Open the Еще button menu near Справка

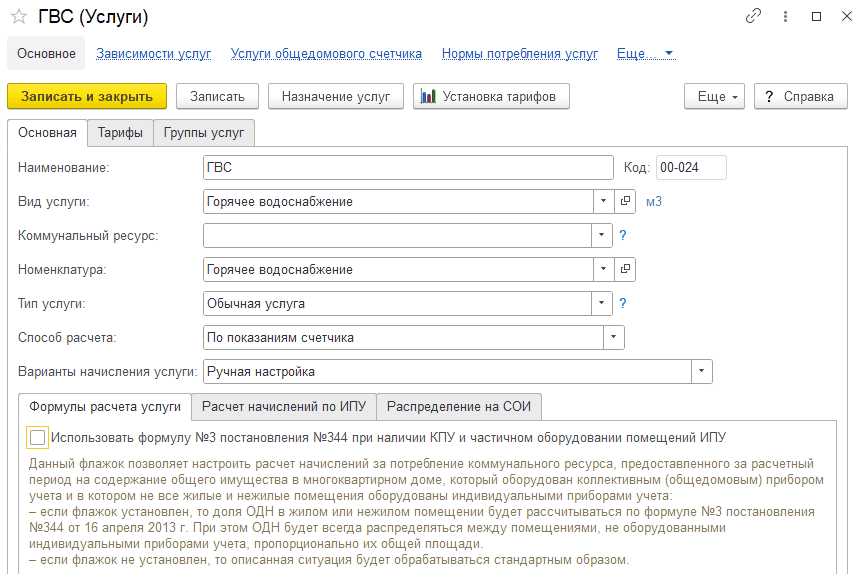pyautogui.click(x=714, y=96)
